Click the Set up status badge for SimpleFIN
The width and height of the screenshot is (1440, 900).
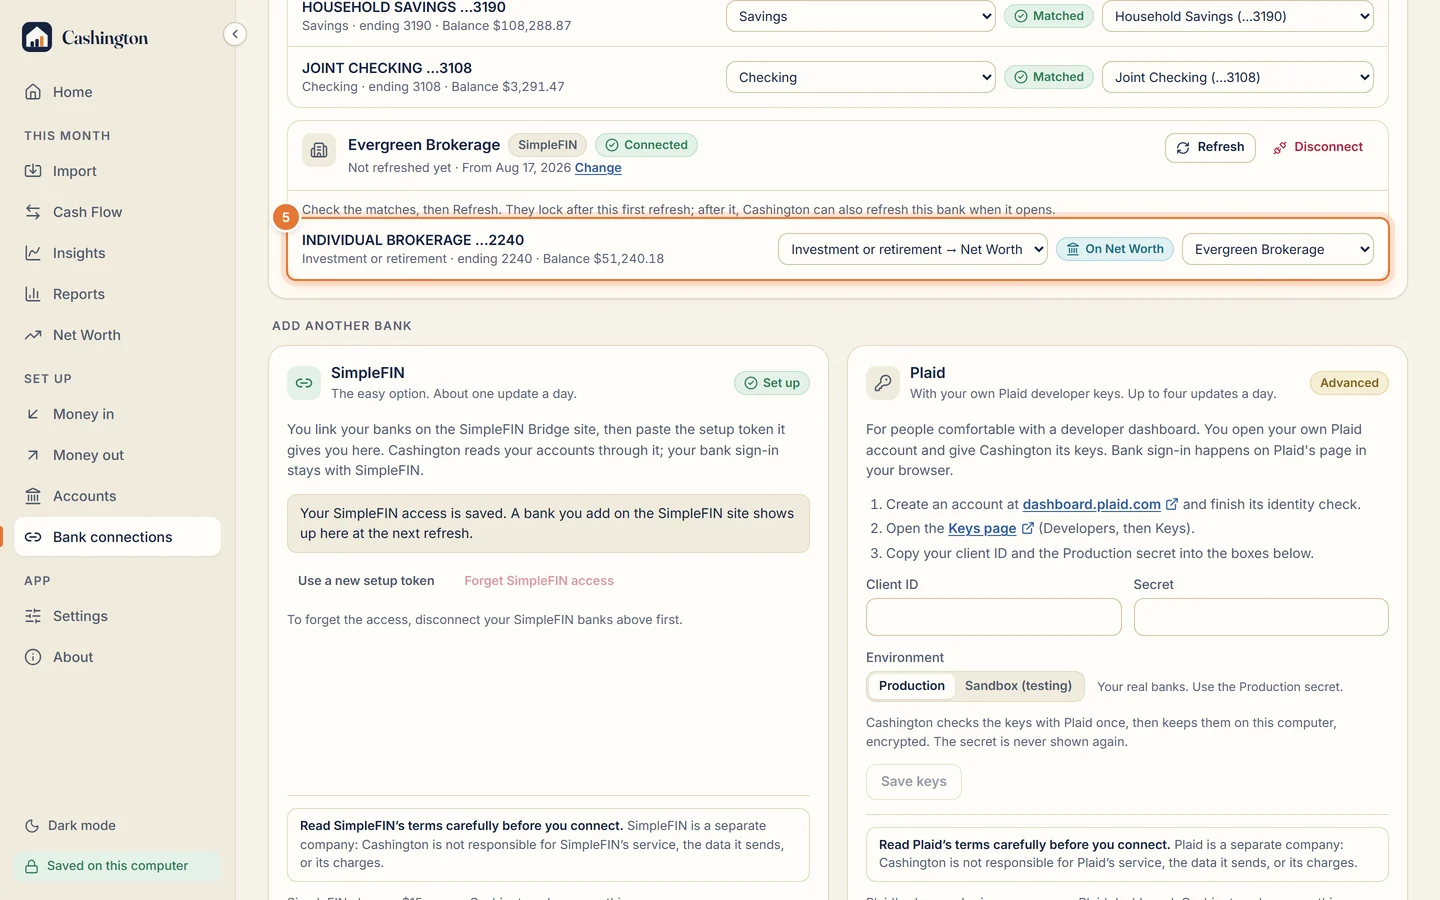[771, 383]
